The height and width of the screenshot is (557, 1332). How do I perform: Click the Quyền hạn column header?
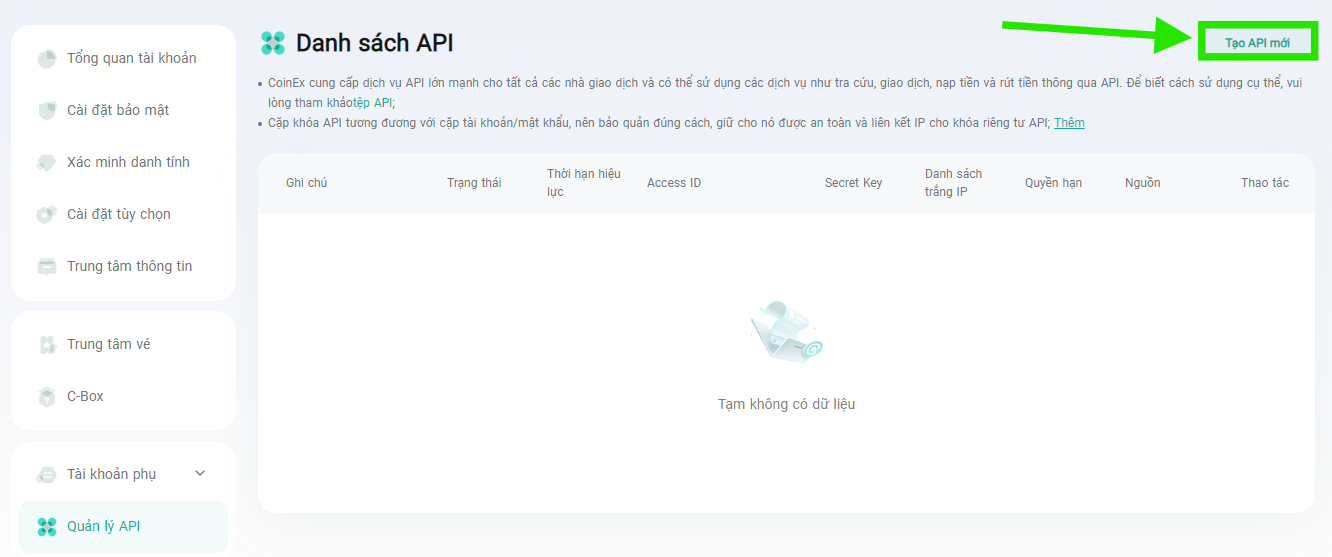[1053, 183]
